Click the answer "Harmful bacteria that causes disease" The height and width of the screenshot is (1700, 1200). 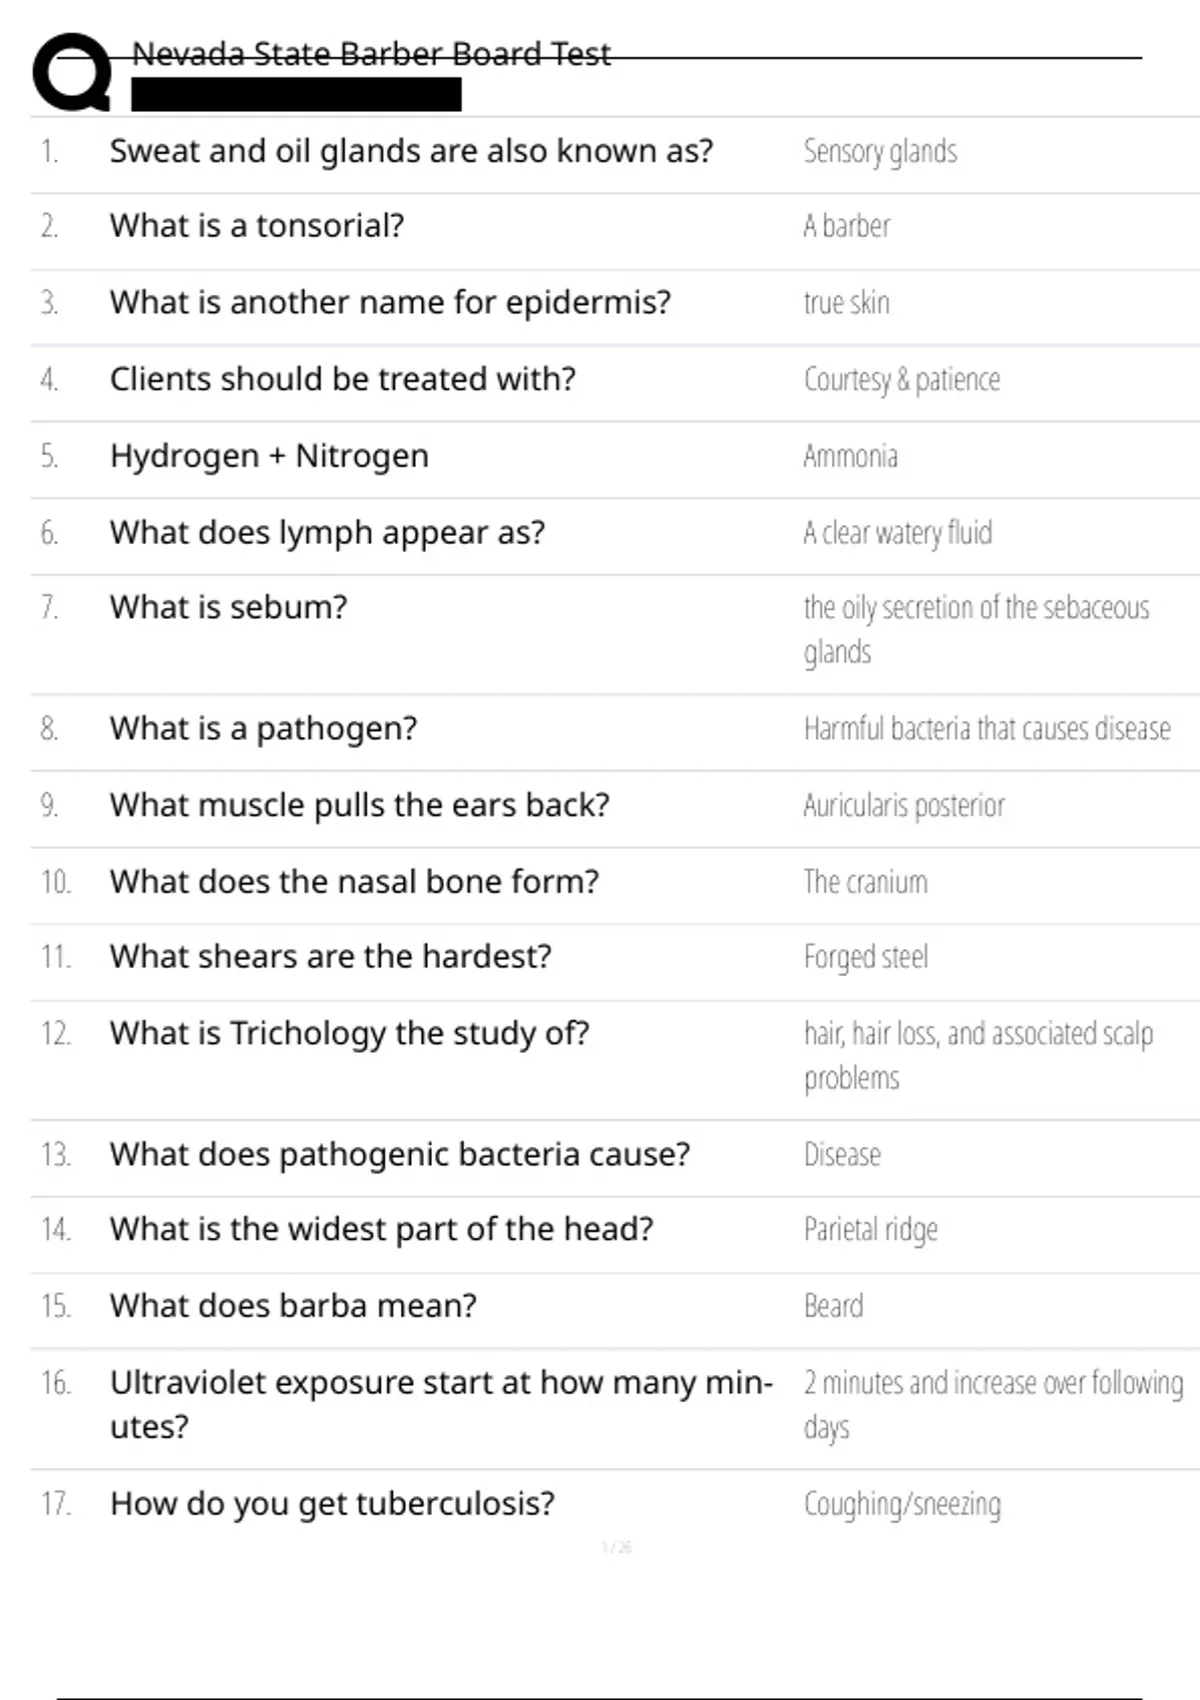[x=987, y=729]
